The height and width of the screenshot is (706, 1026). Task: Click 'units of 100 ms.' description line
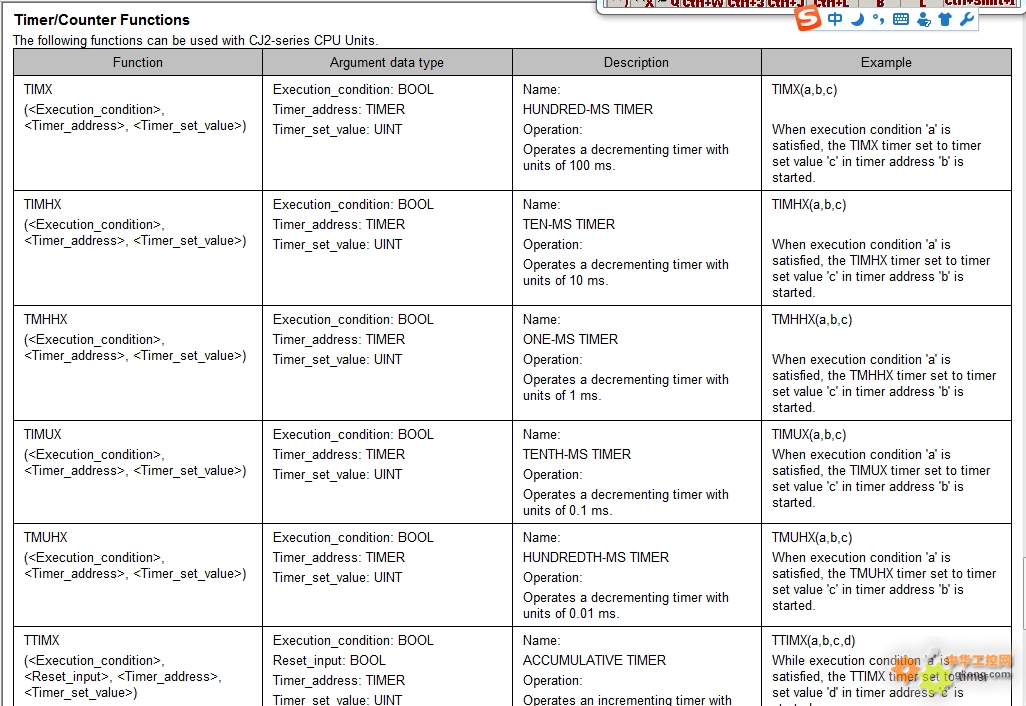coord(569,166)
